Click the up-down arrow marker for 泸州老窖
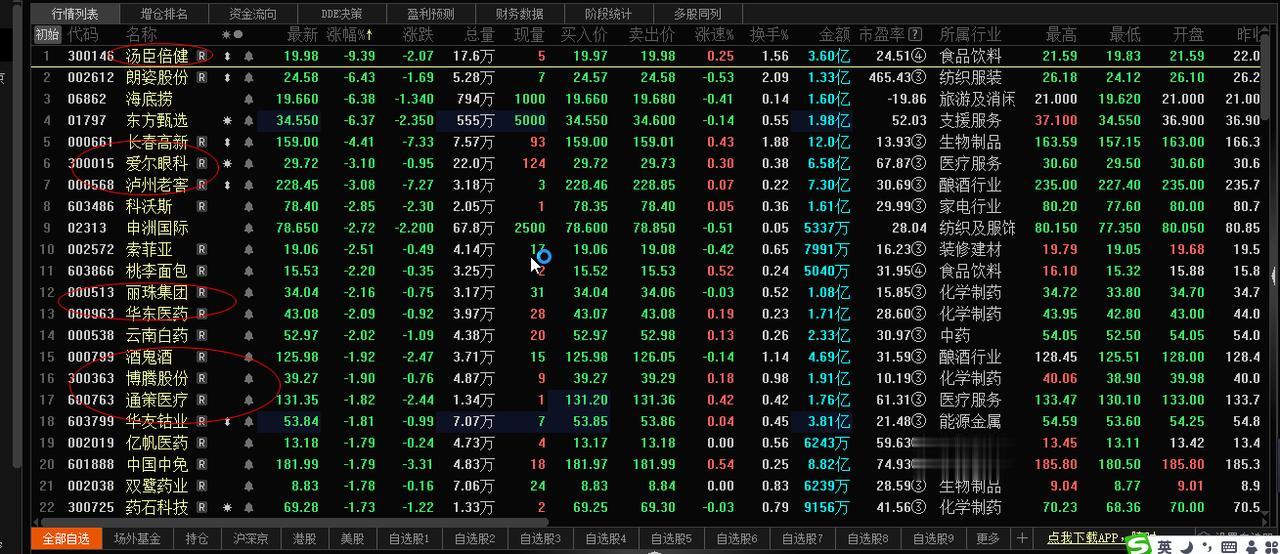 [227, 185]
